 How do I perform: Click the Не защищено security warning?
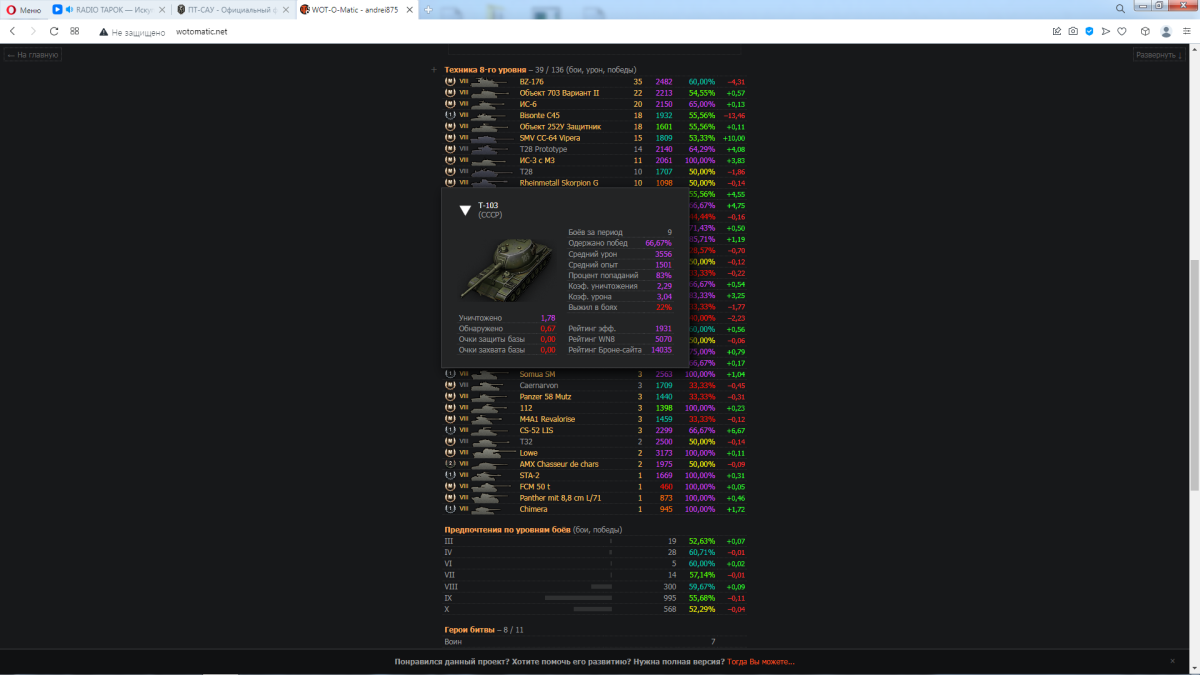pyautogui.click(x=133, y=32)
